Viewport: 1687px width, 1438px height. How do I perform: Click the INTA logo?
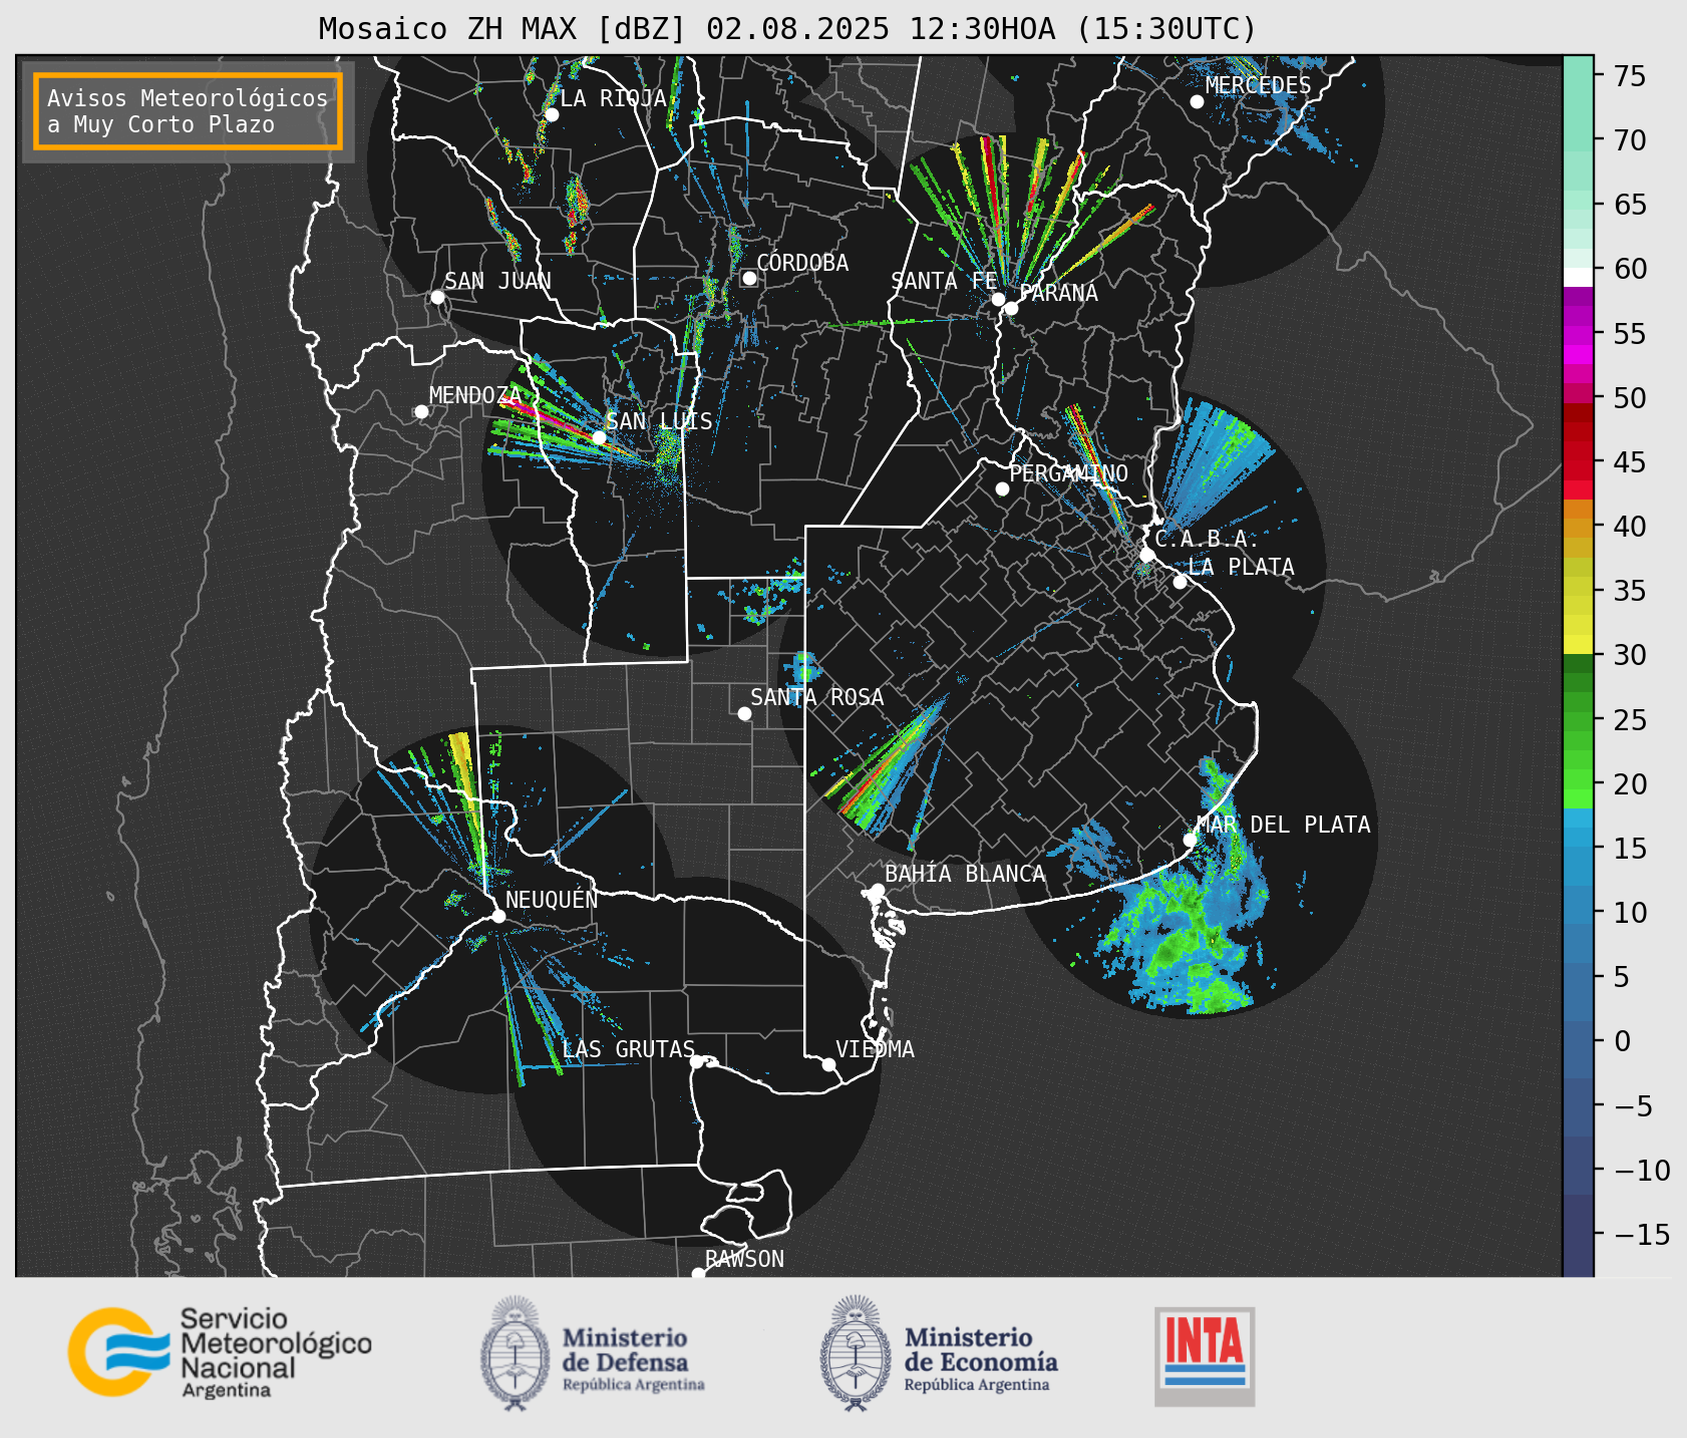coord(1204,1356)
